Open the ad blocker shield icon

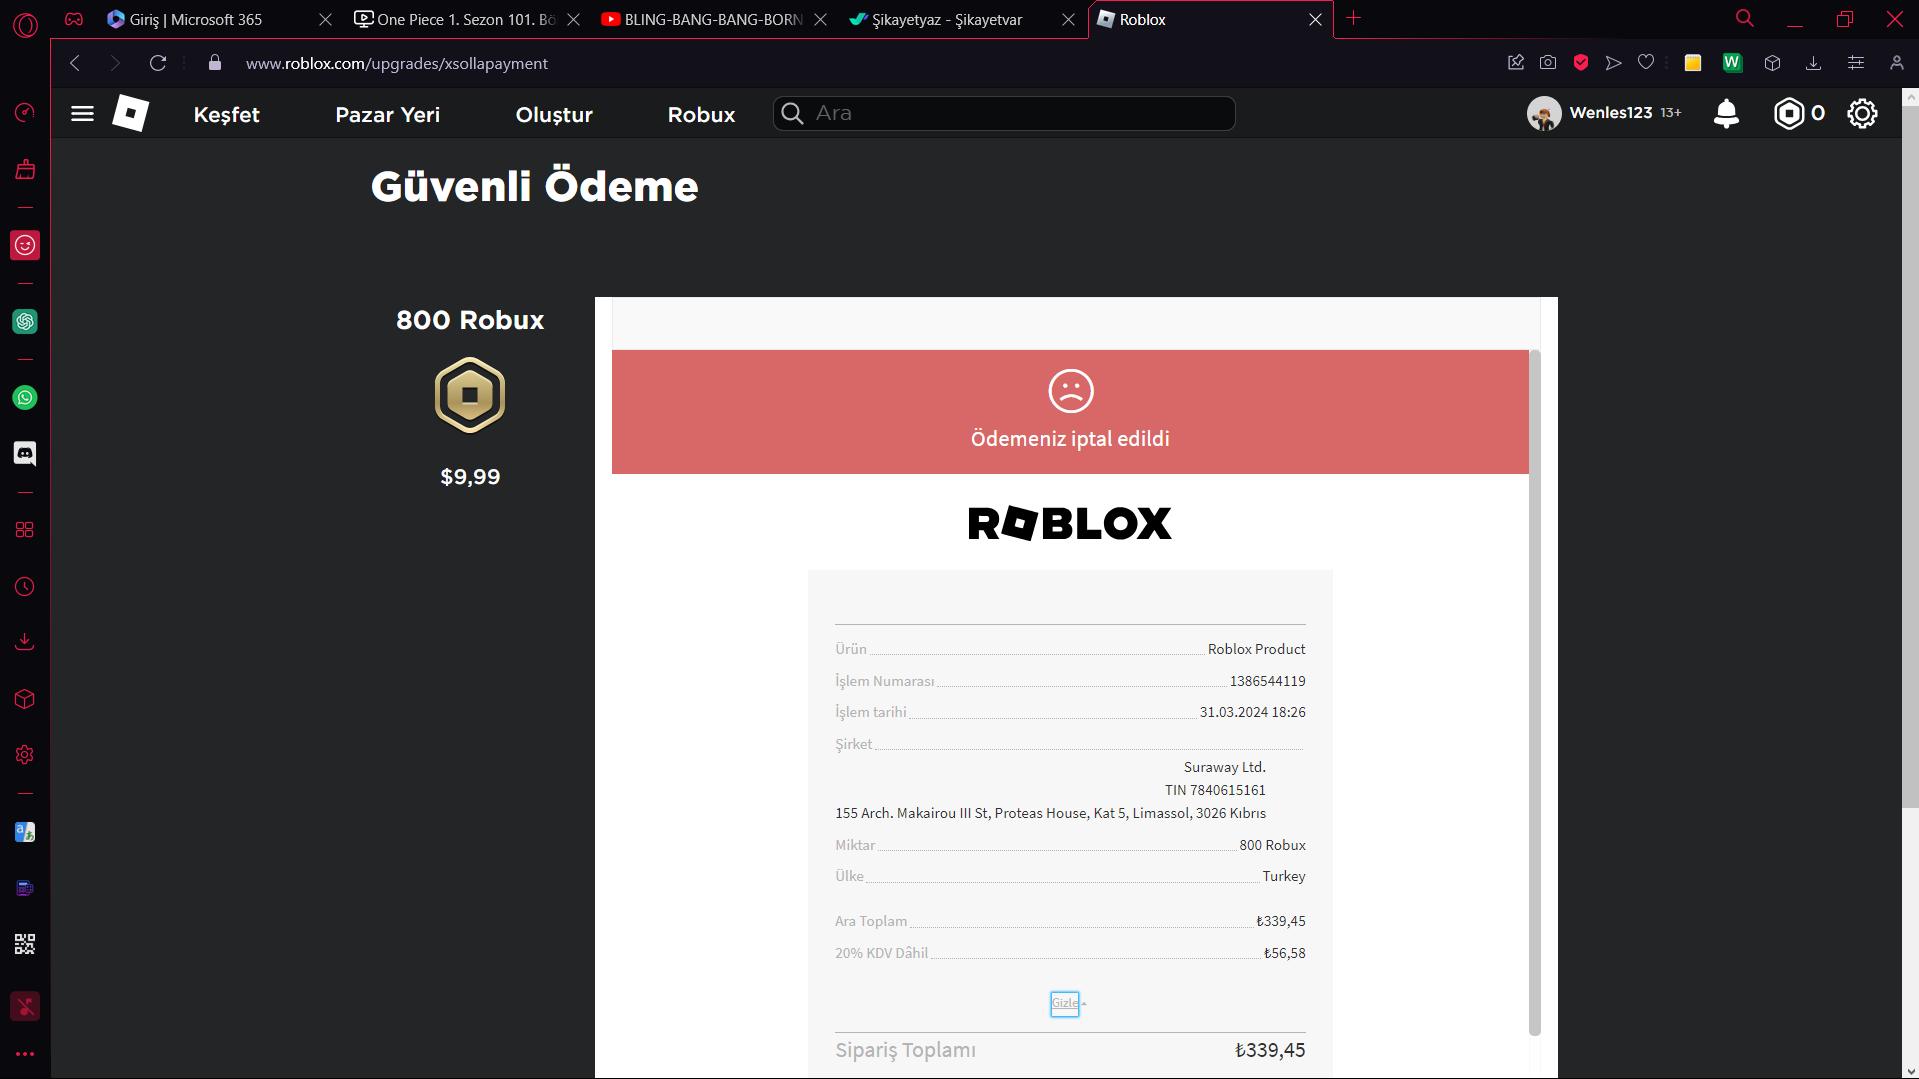tap(1581, 63)
